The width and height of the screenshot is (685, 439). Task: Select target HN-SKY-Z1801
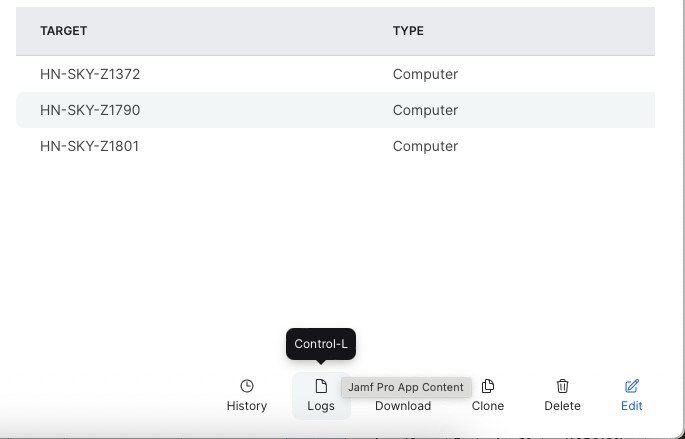(90, 146)
